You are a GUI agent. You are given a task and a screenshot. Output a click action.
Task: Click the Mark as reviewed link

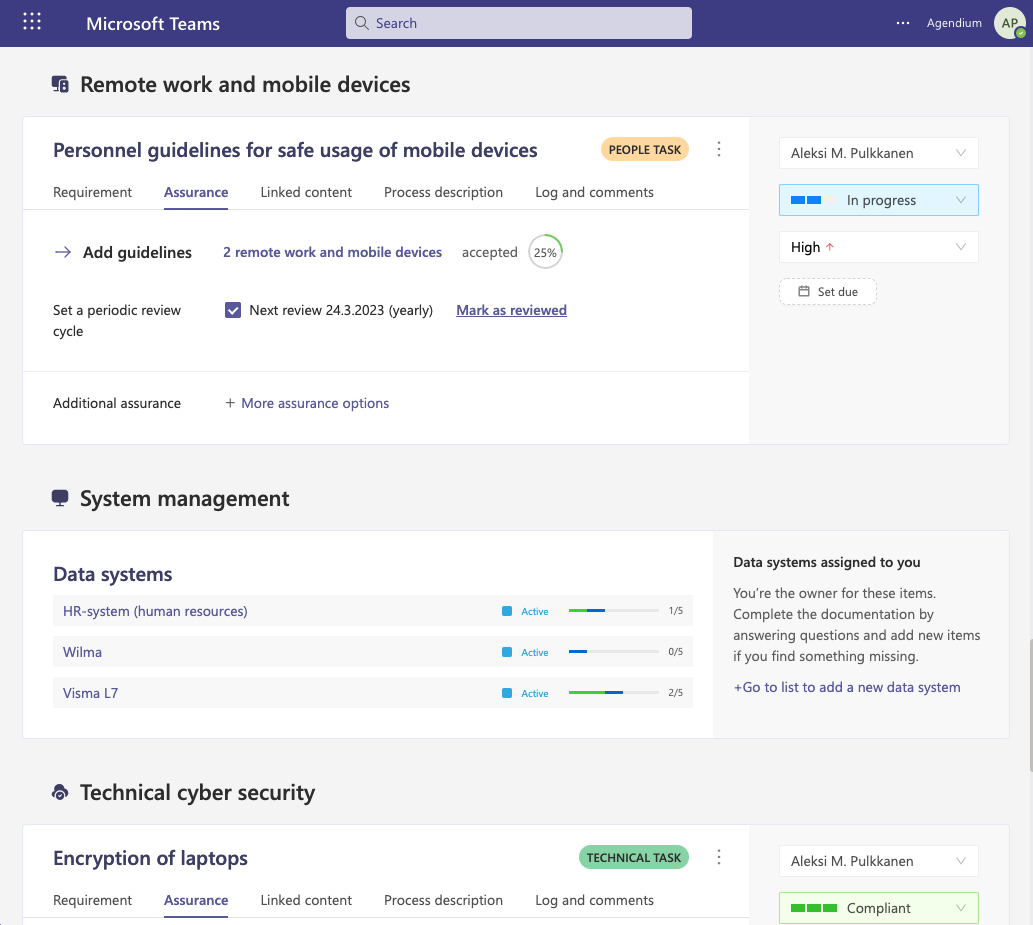pyautogui.click(x=511, y=310)
